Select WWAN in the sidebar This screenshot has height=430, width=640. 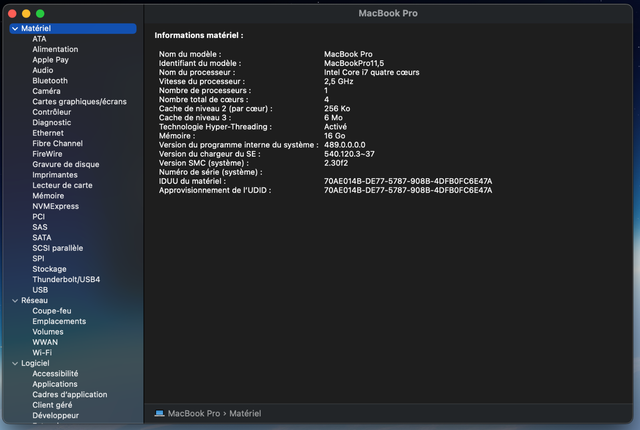[x=45, y=343]
